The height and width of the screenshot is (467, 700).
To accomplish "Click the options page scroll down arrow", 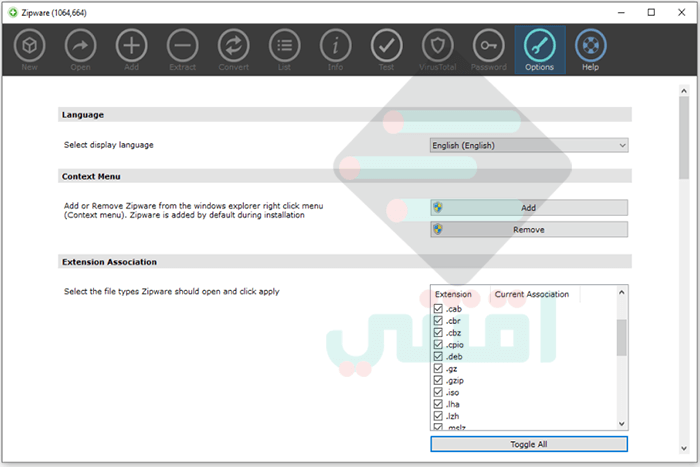I will coord(683,448).
